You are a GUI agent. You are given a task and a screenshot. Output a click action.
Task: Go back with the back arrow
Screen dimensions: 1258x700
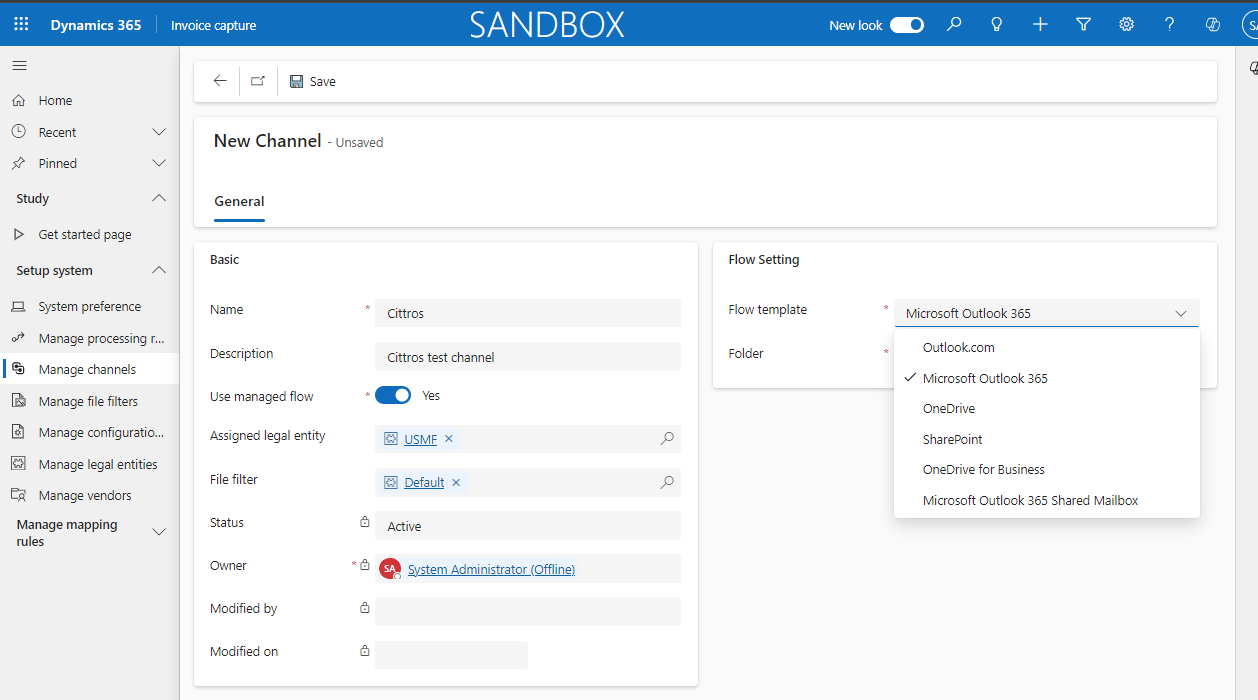click(220, 81)
